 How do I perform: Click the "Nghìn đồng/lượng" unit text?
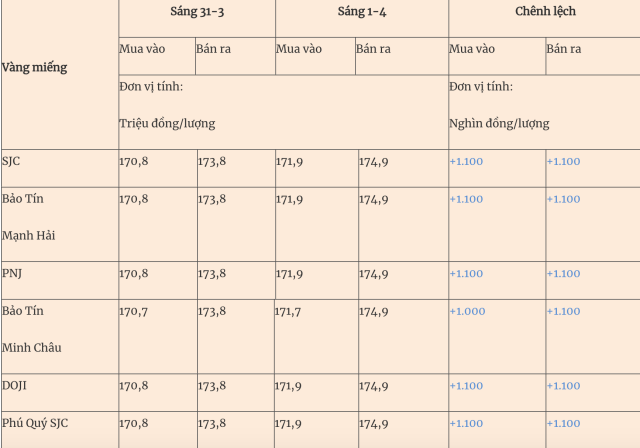point(499,123)
